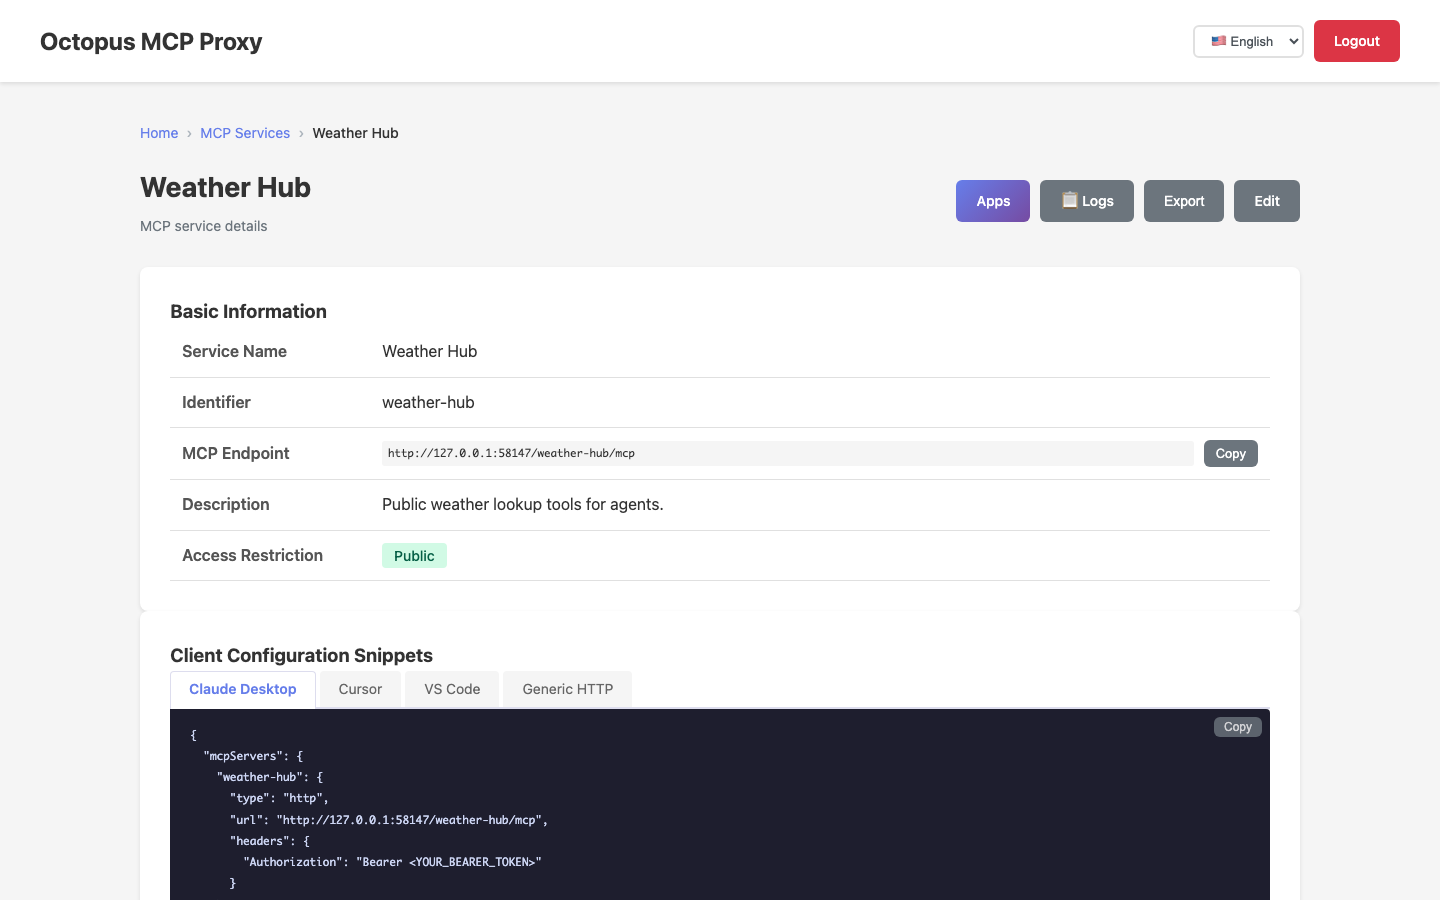Switch to the Cursor snippet tab
1440x900 pixels.
360,689
